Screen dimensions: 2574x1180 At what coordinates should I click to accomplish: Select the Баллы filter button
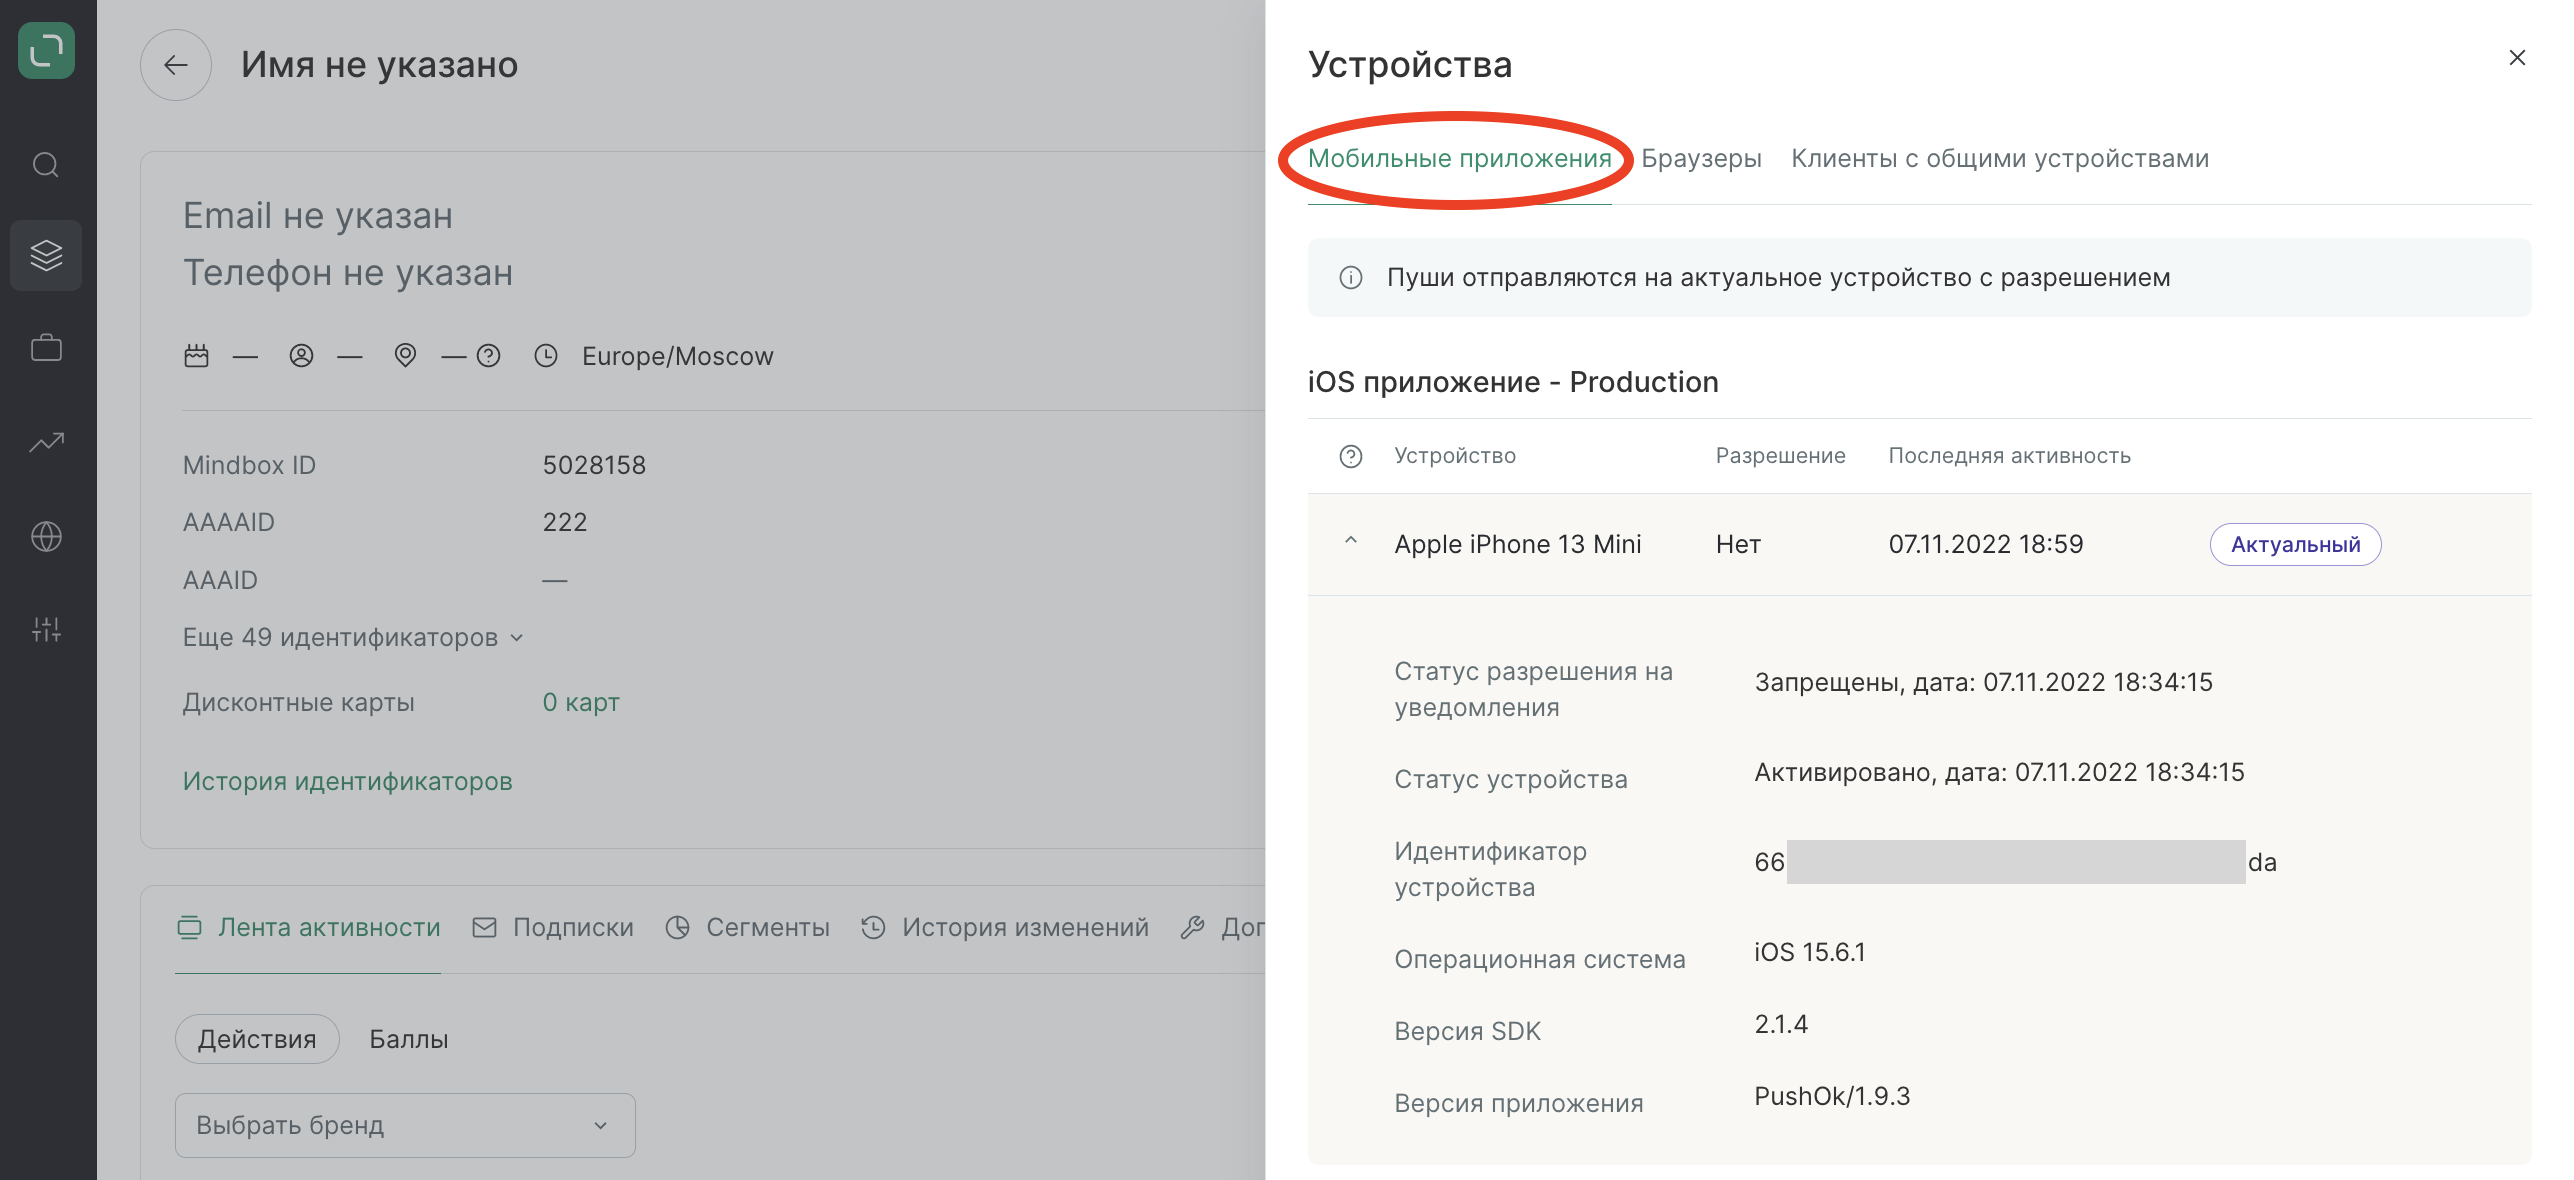408,1039
